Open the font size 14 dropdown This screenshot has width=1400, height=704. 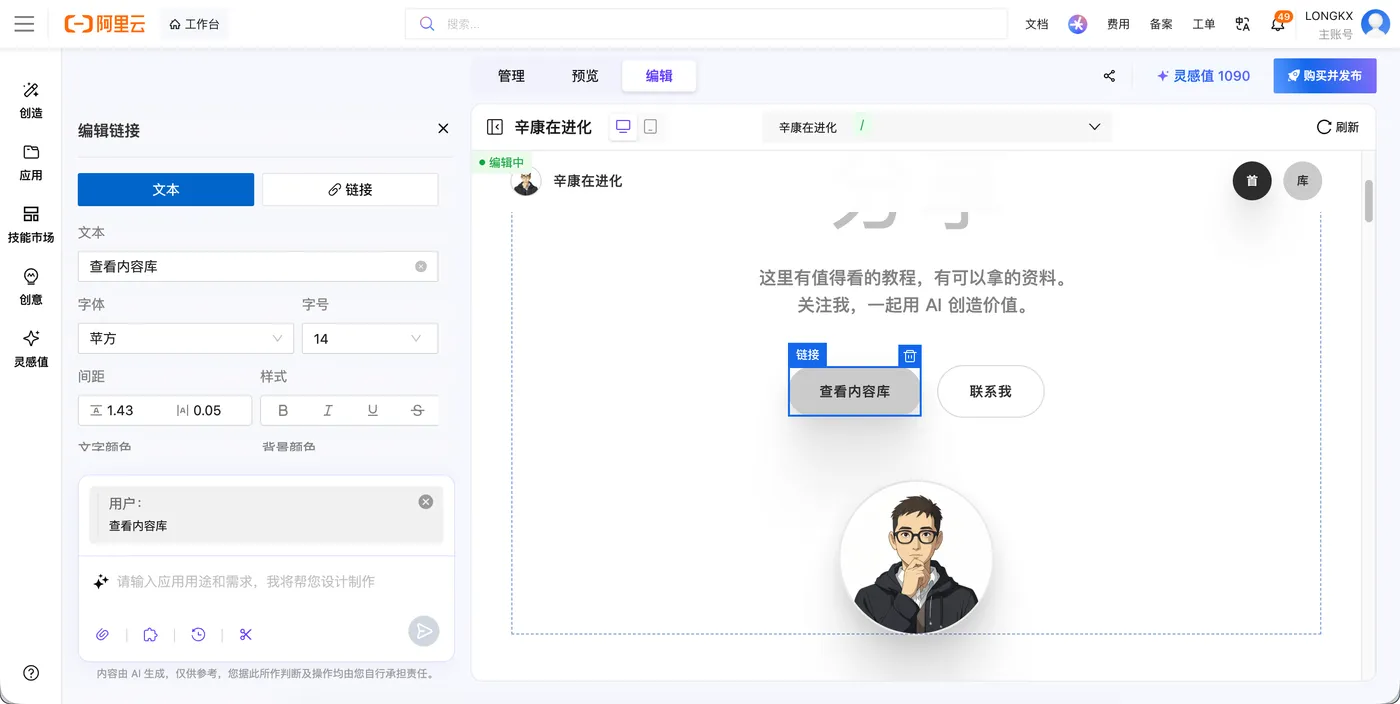tap(370, 338)
